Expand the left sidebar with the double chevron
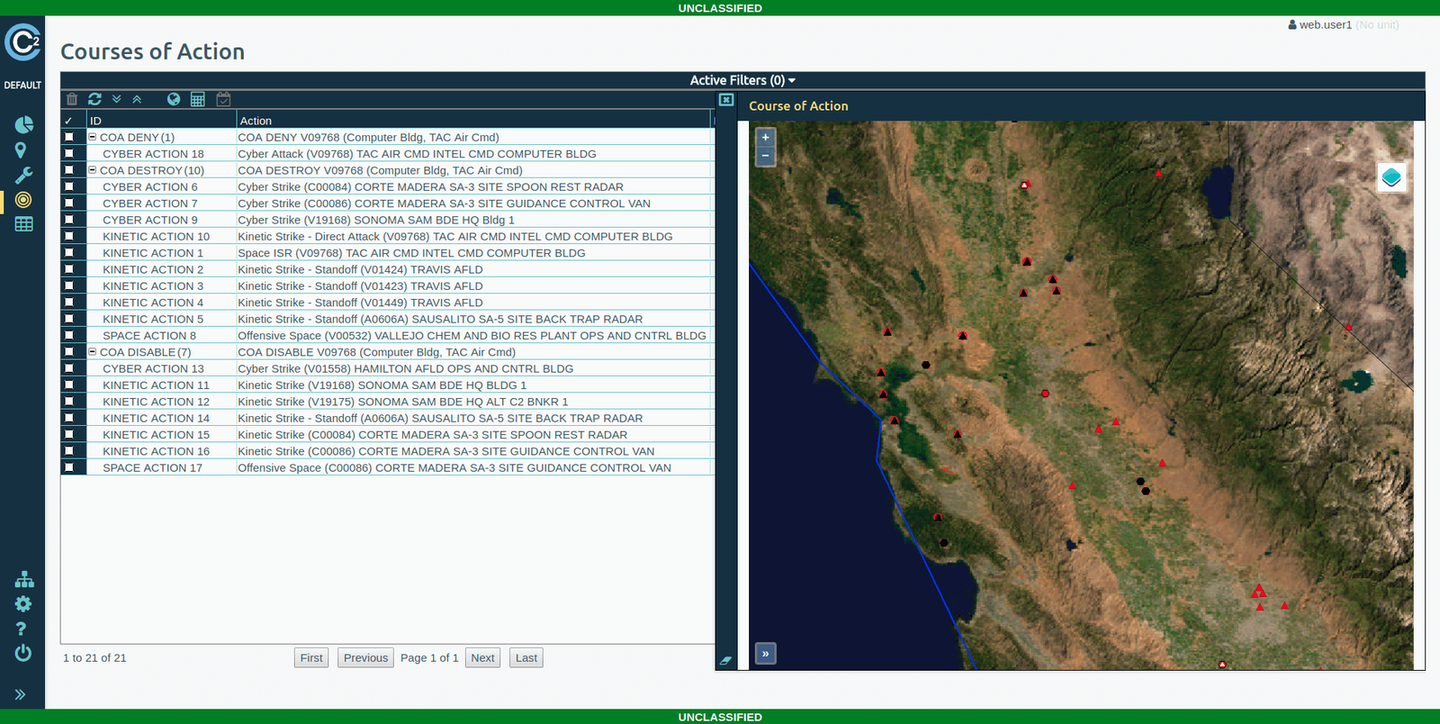1440x724 pixels. 20,694
